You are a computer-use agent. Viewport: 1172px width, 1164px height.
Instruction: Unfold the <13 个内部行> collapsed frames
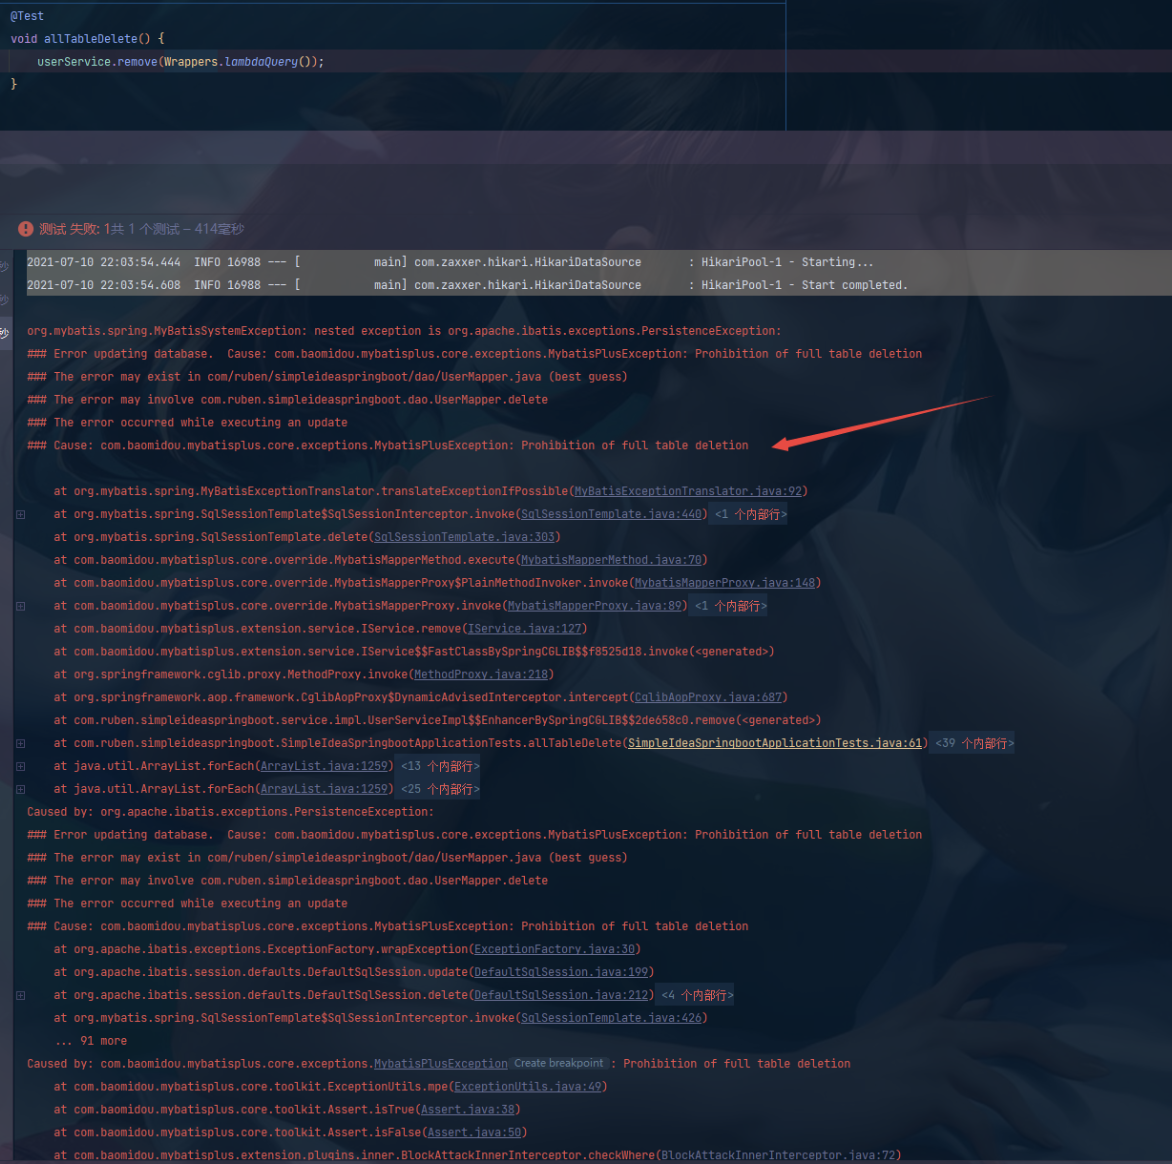click(x=440, y=766)
